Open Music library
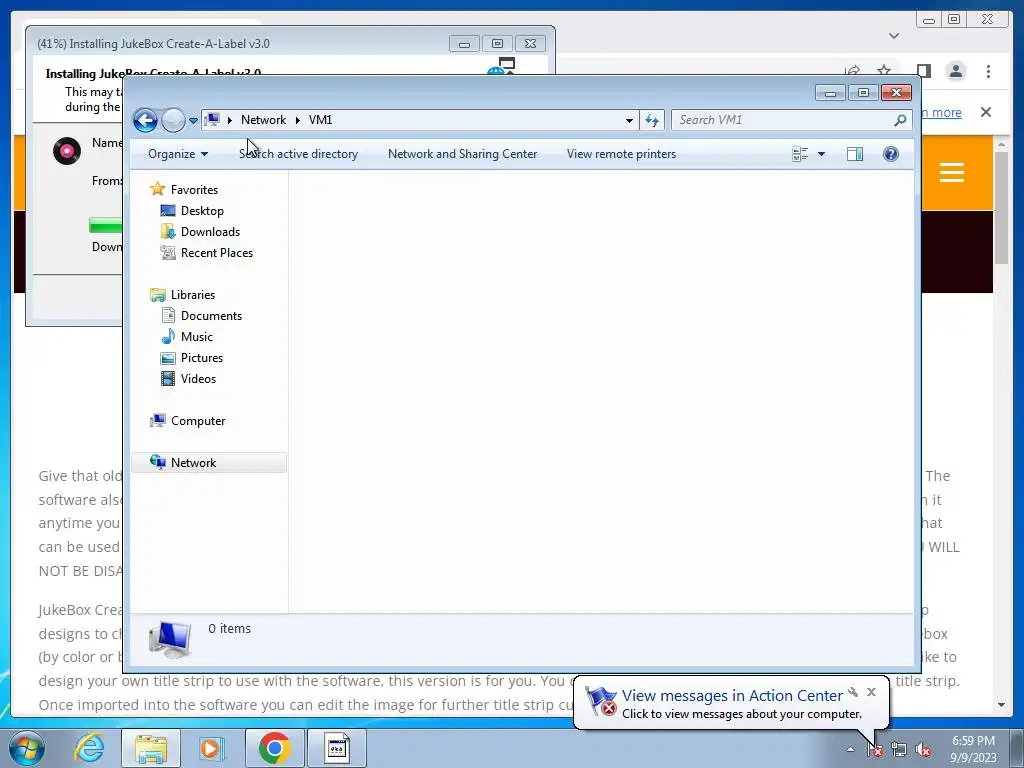1024x768 pixels. click(197, 337)
